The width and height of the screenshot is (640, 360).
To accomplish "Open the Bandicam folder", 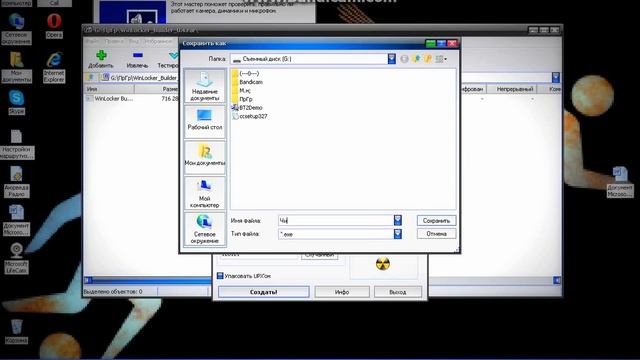I will 247,82.
